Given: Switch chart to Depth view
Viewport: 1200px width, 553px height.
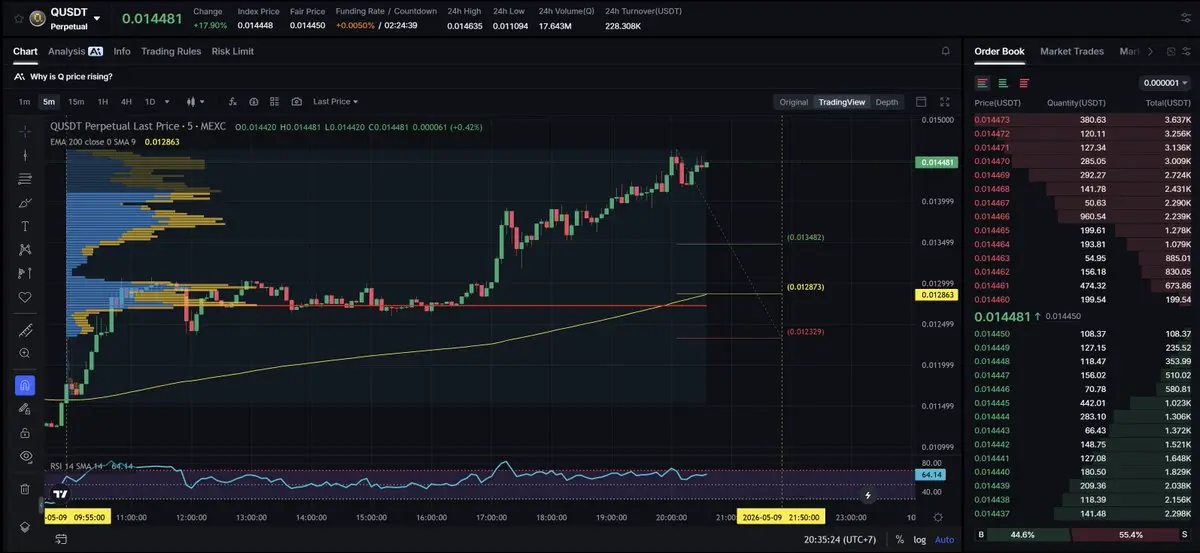Looking at the screenshot, I should pyautogui.click(x=887, y=102).
